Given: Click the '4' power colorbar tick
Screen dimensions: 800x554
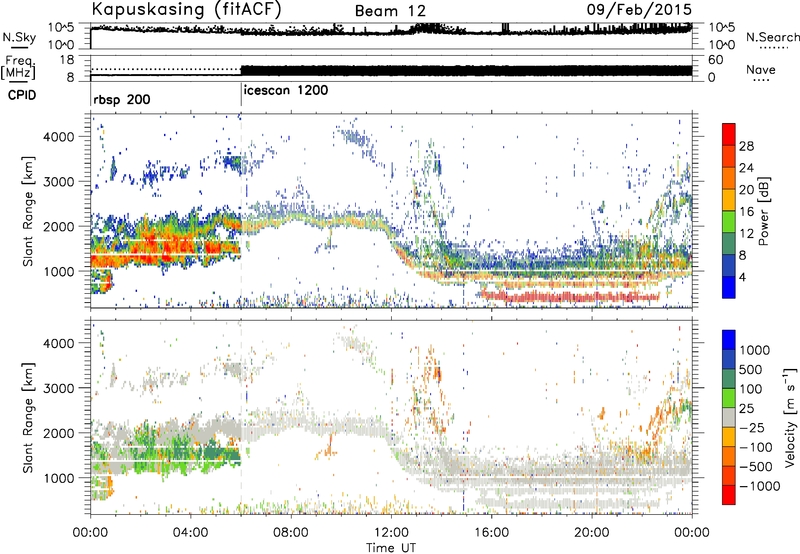Looking at the screenshot, I should (x=743, y=278).
